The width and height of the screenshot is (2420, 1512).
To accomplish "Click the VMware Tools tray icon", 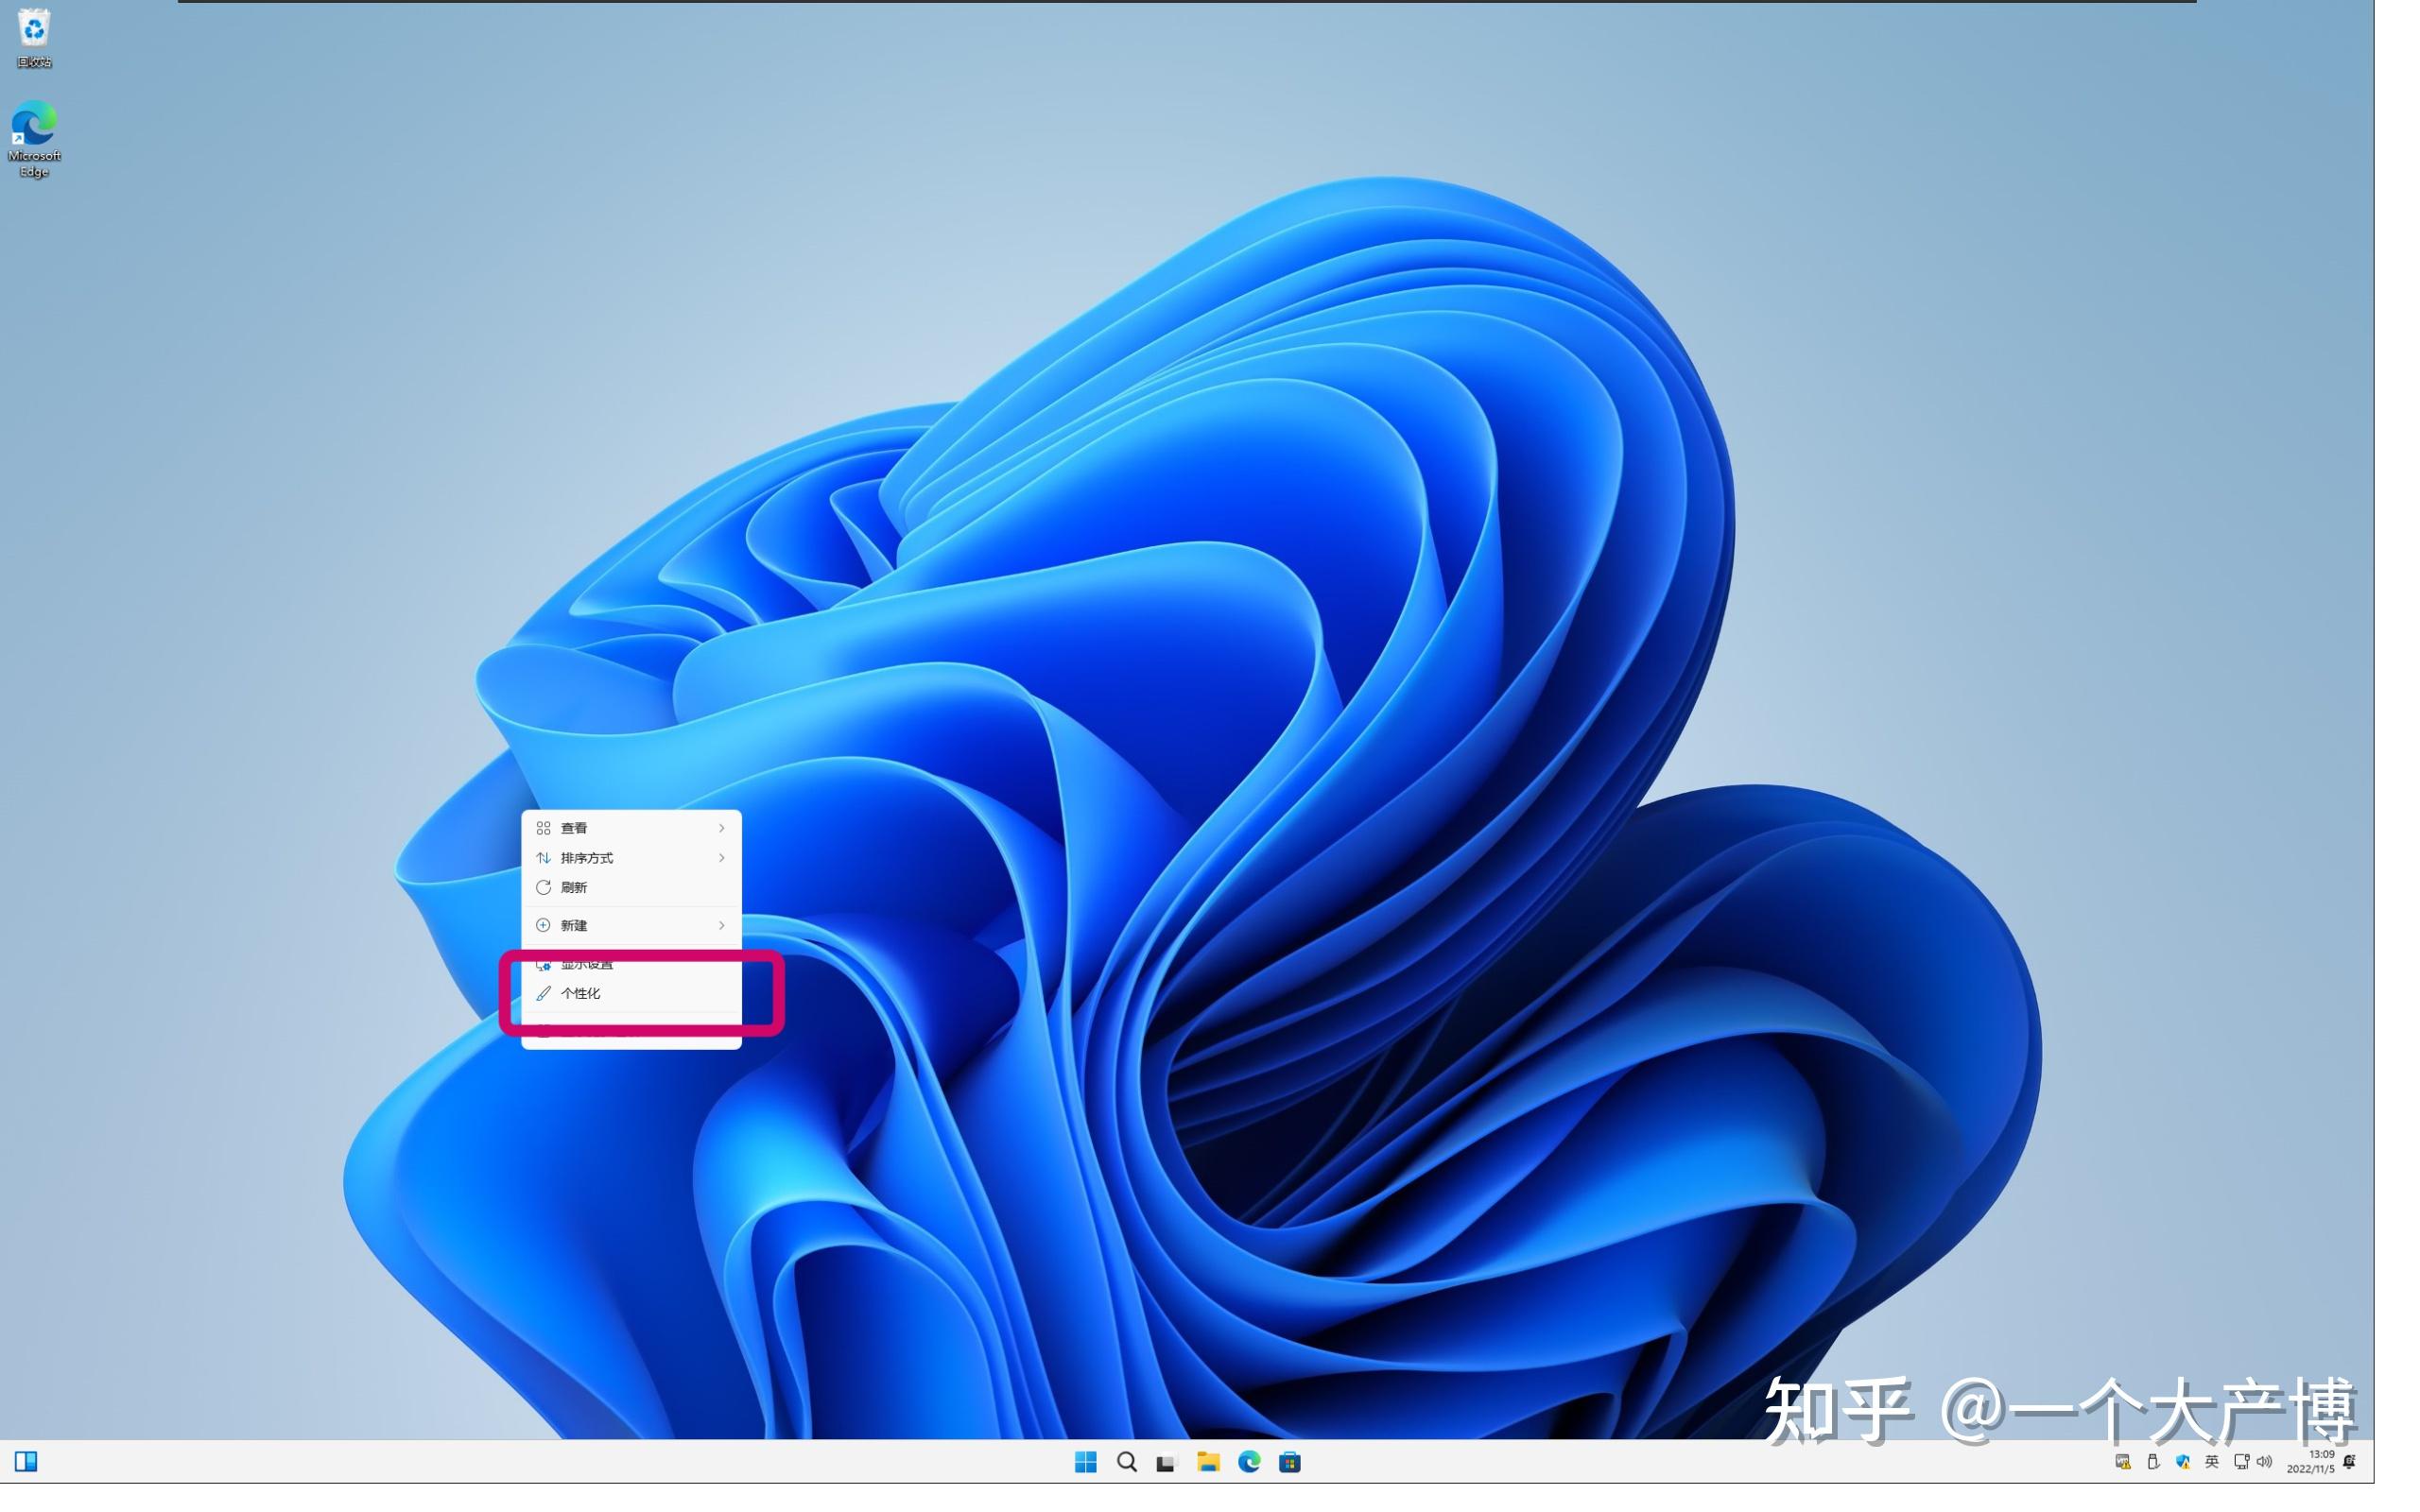I will click(2122, 1462).
